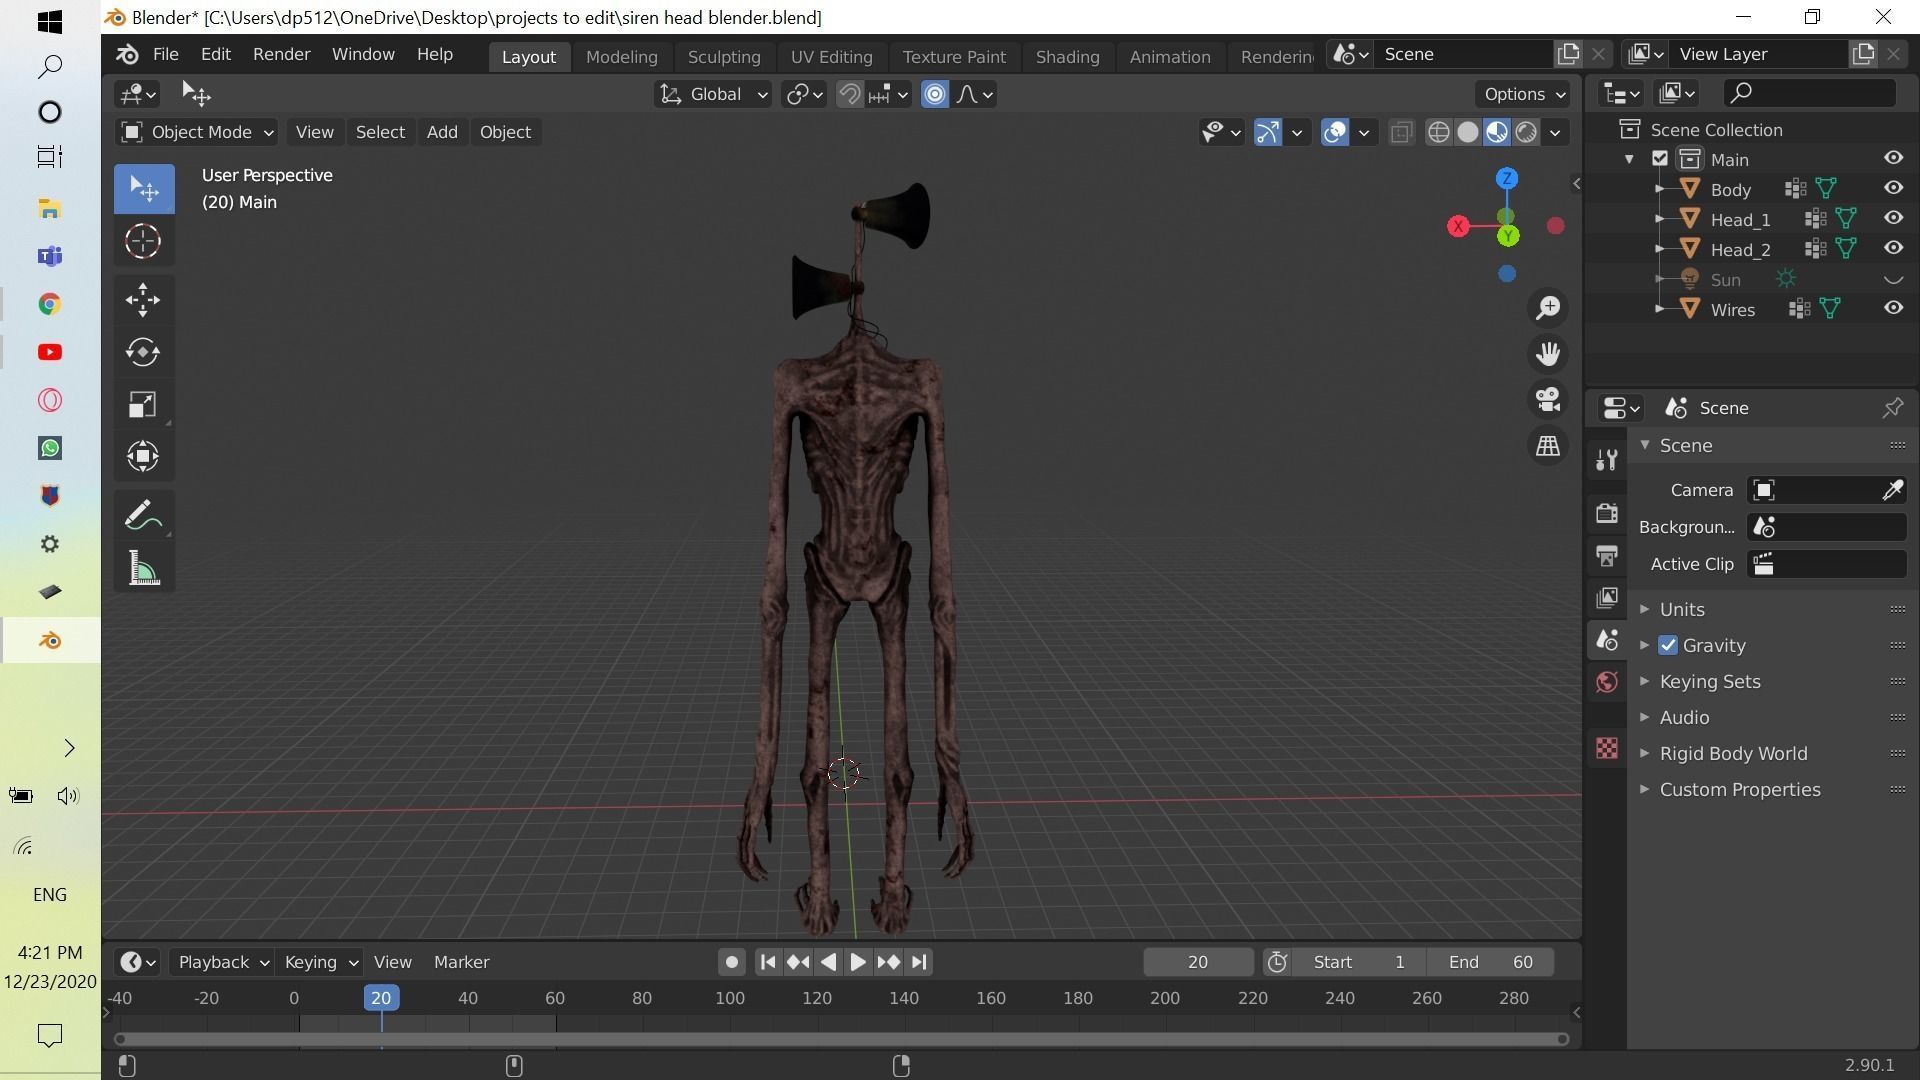Open the View Layer properties tab
This screenshot has width=1920, height=1080.
coord(1607,597)
